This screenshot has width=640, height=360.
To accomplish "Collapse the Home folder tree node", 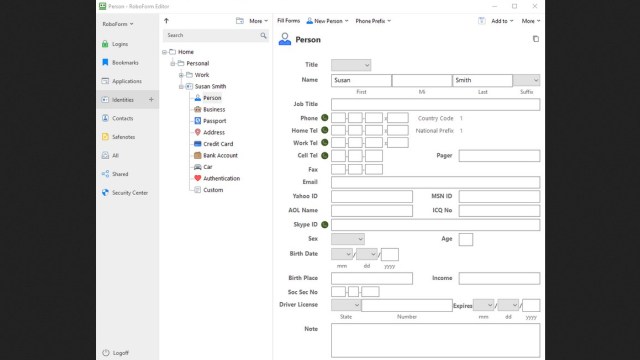I will pyautogui.click(x=164, y=52).
